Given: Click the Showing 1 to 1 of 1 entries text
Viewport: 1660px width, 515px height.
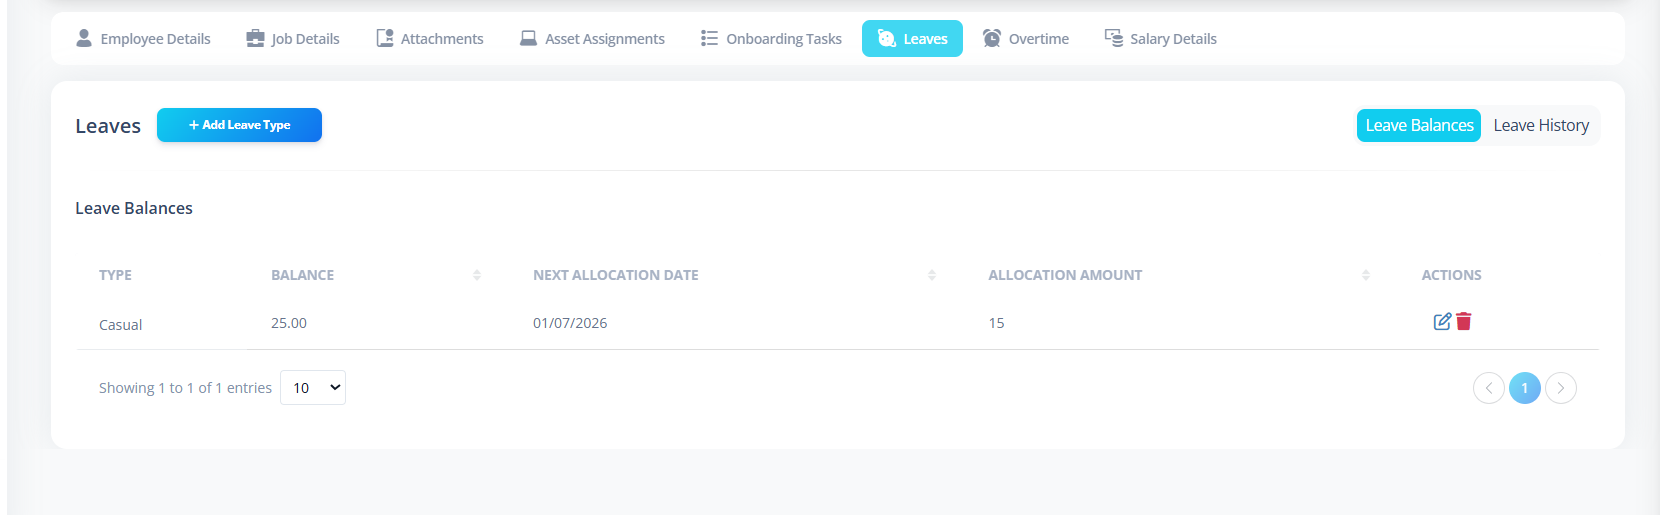Looking at the screenshot, I should [185, 388].
